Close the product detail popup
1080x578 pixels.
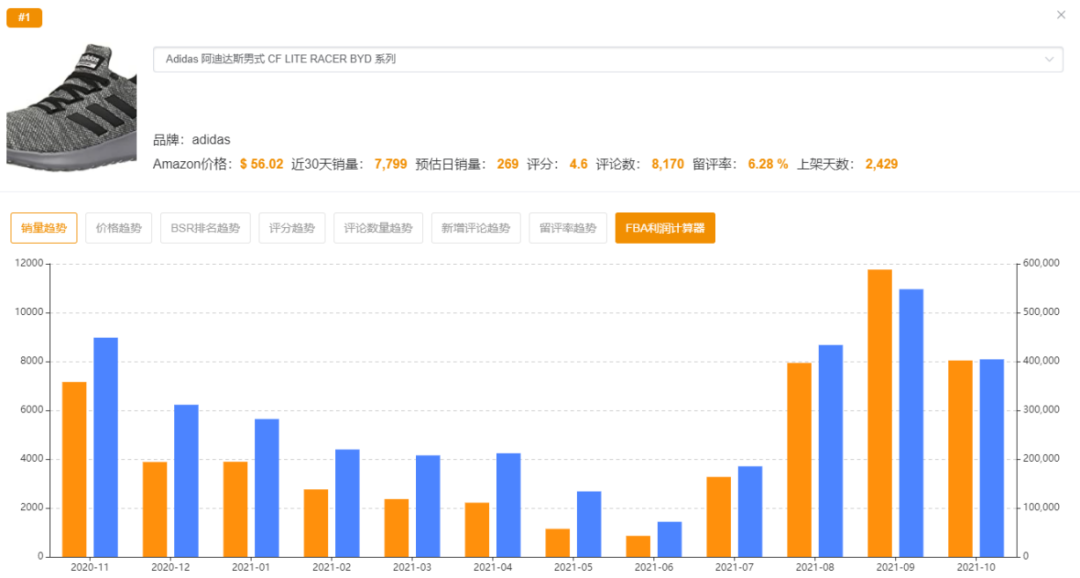1061,14
